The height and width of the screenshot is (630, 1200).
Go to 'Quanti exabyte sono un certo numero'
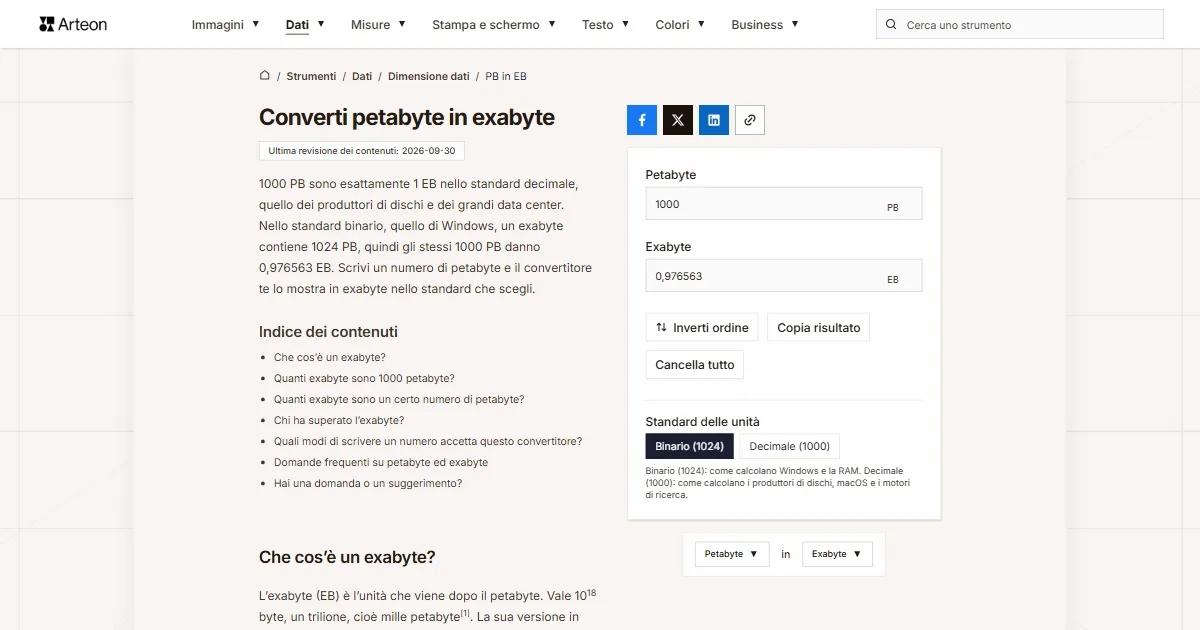point(399,399)
